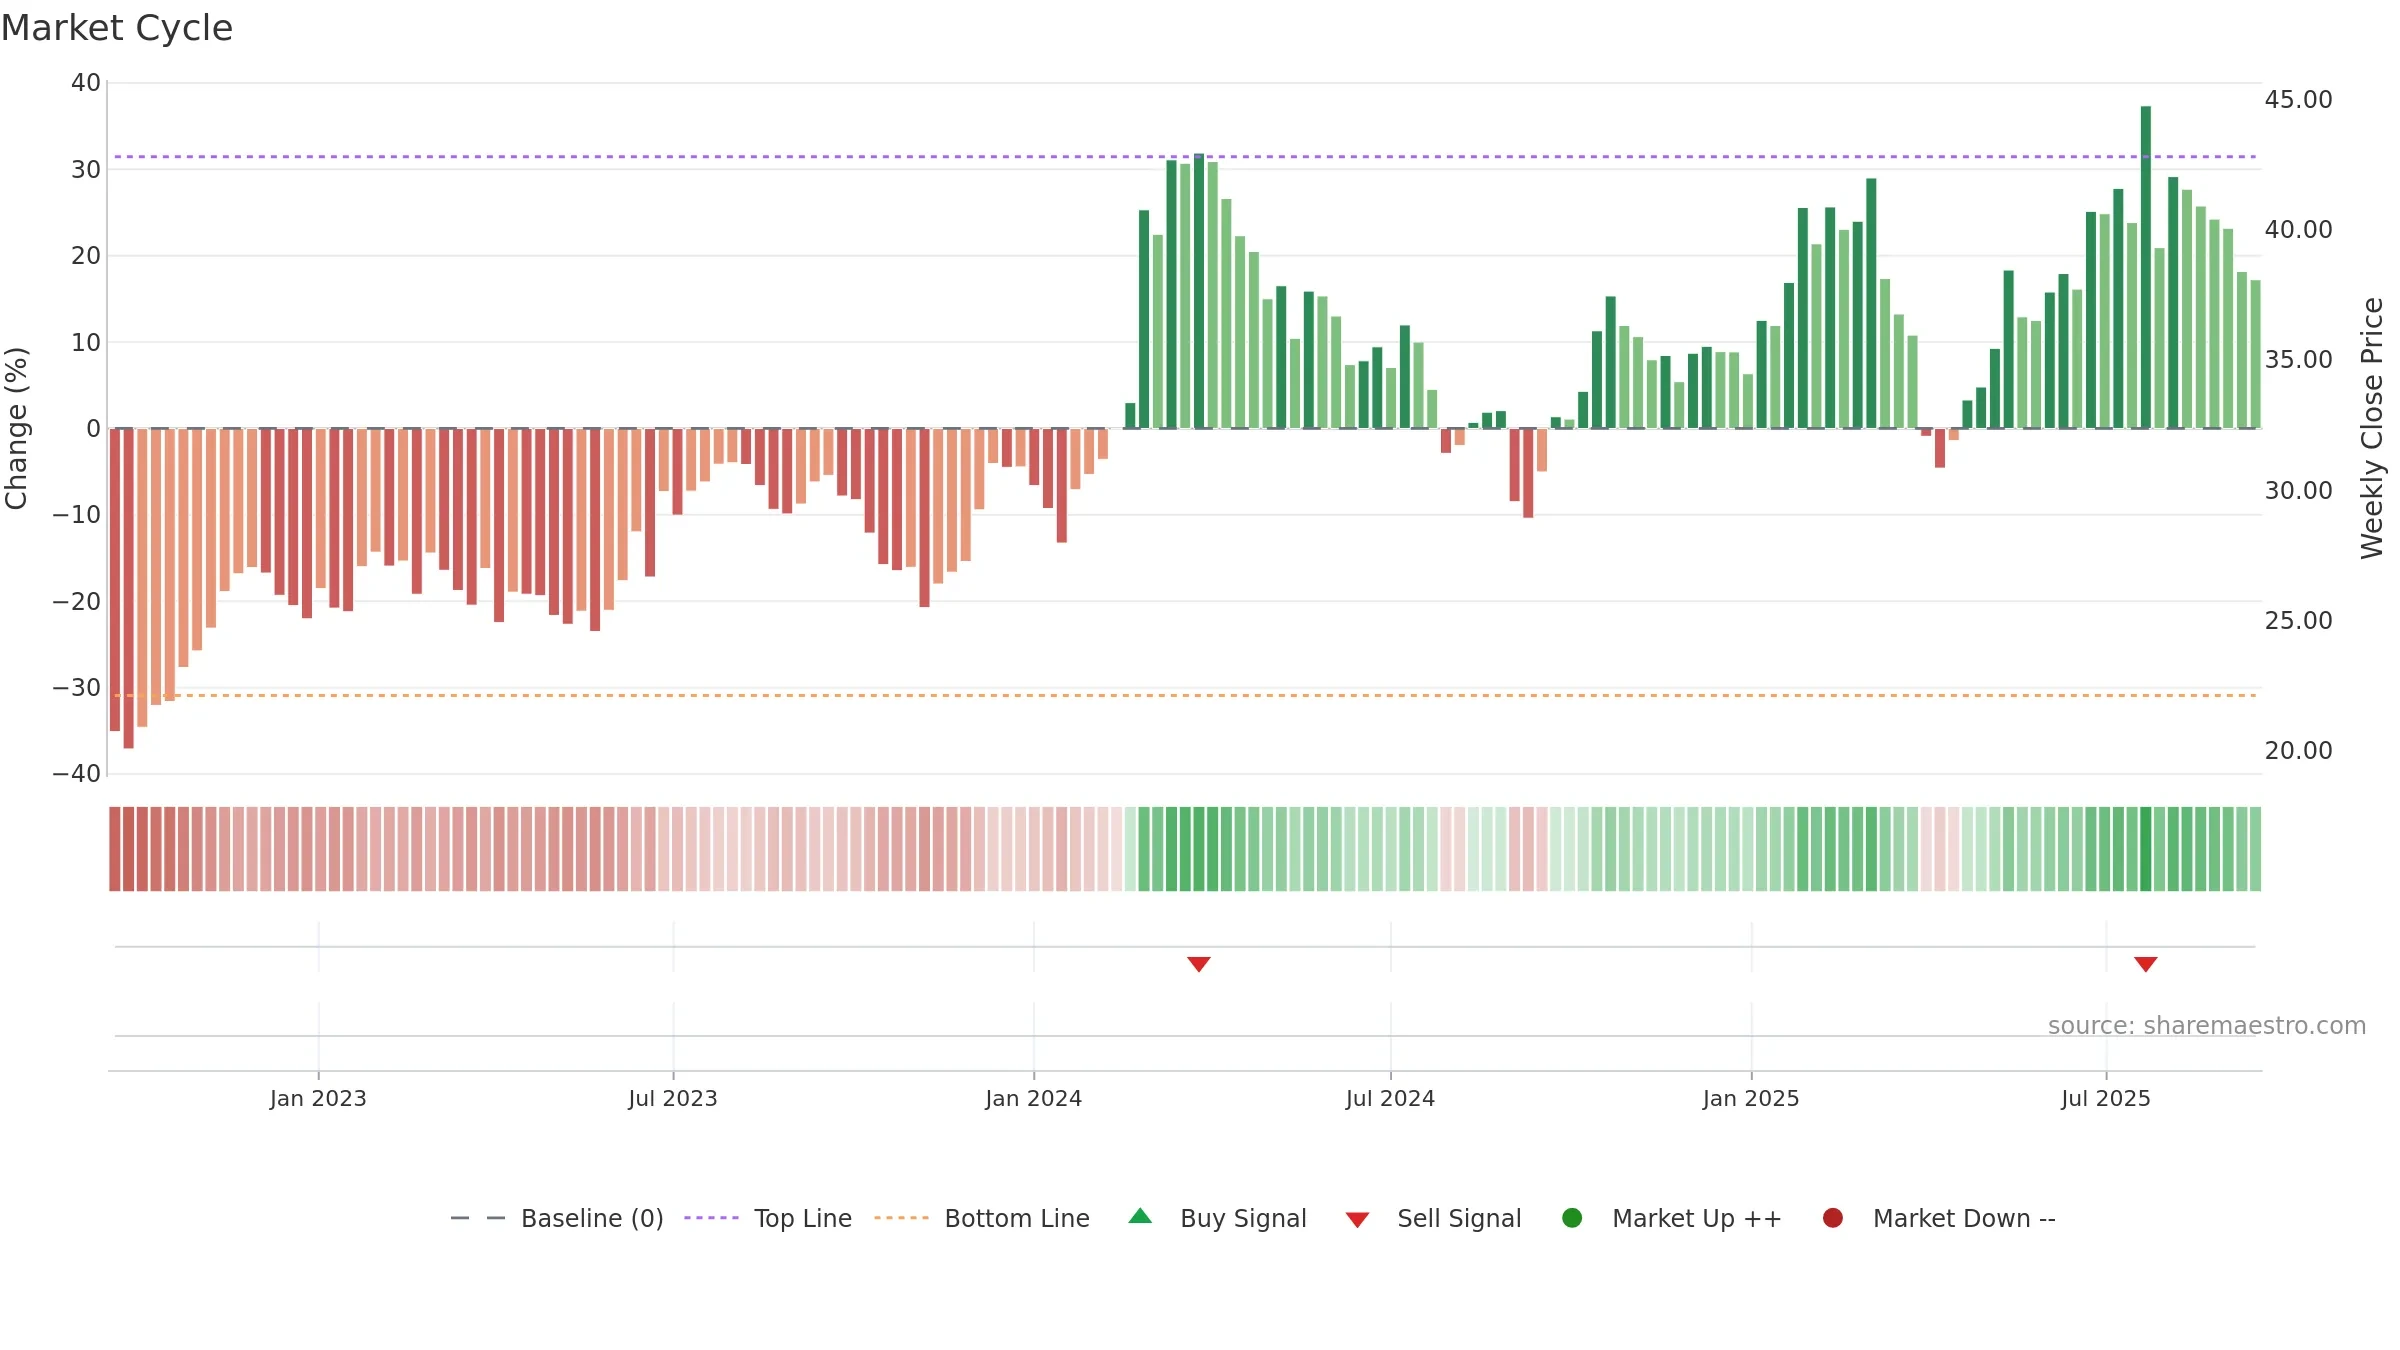Click the Jul 2024 axis label
This screenshot has height=1350, width=2400.
tap(1390, 1098)
